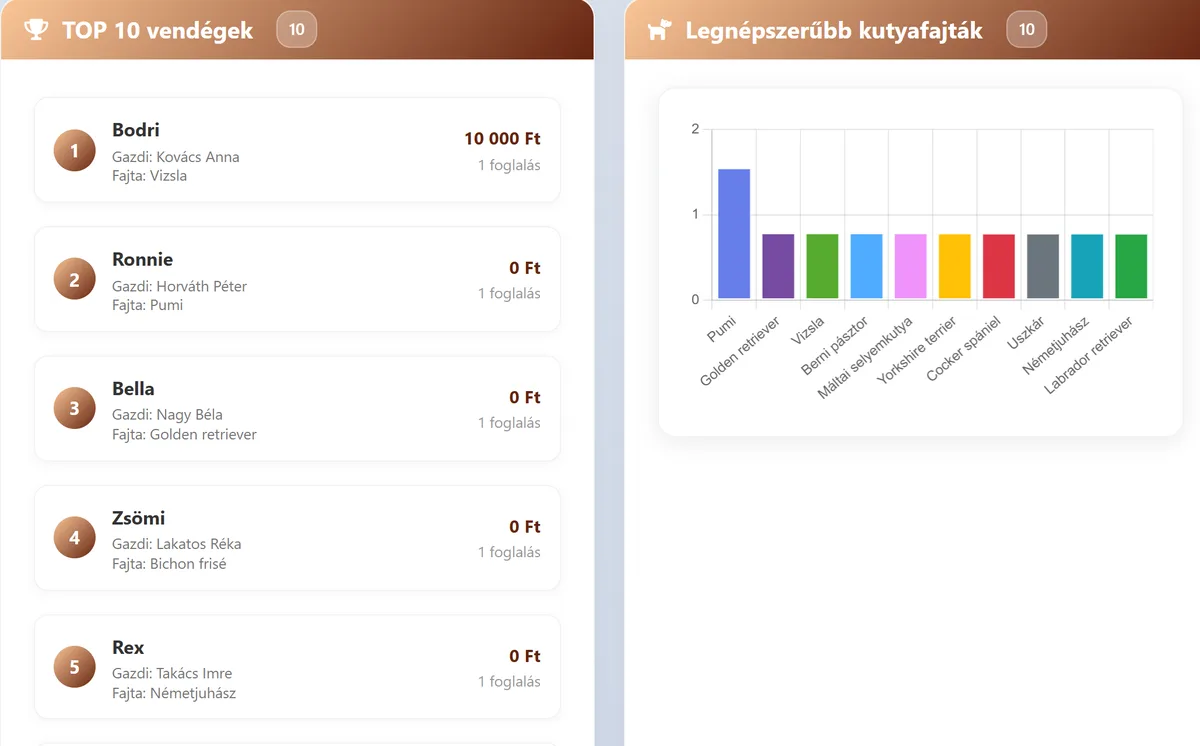Select rank 5 circle on Rex card
1200x746 pixels.
(74, 667)
